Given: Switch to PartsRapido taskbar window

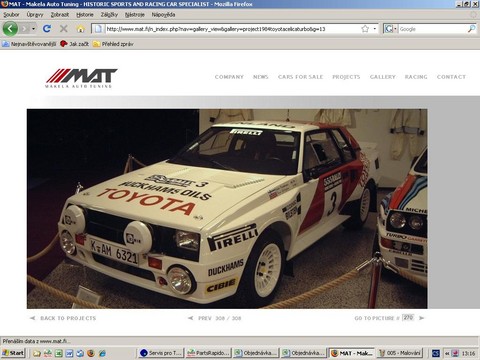Looking at the screenshot, I should [x=208, y=353].
